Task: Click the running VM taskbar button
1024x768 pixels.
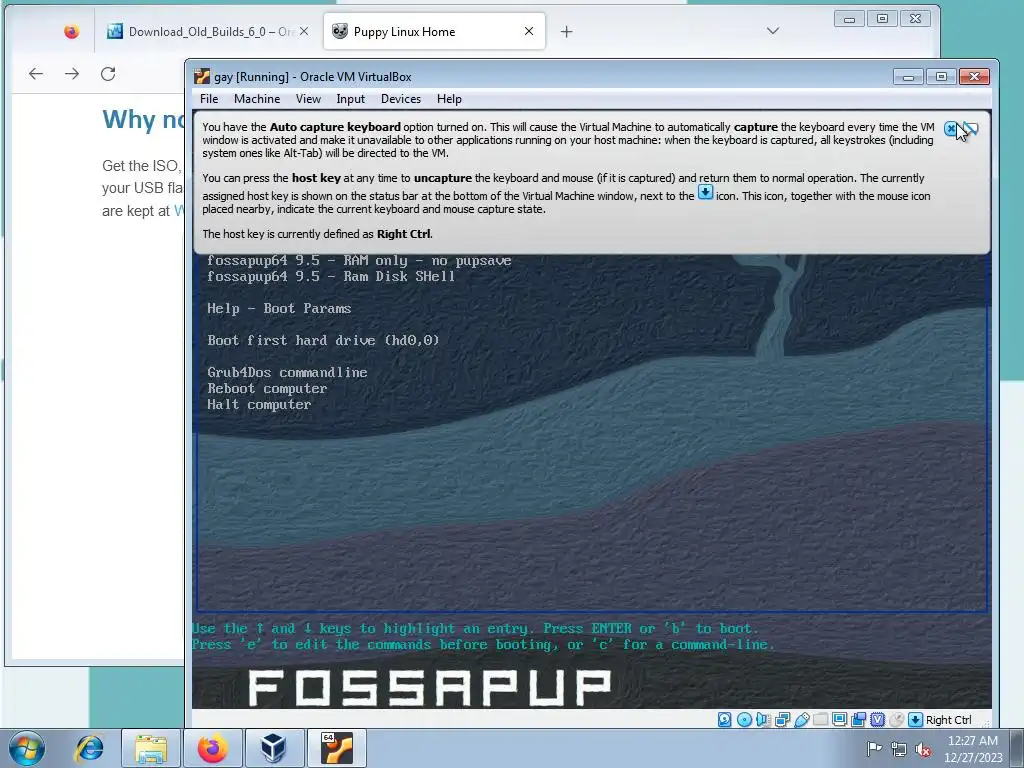Action: [337, 748]
